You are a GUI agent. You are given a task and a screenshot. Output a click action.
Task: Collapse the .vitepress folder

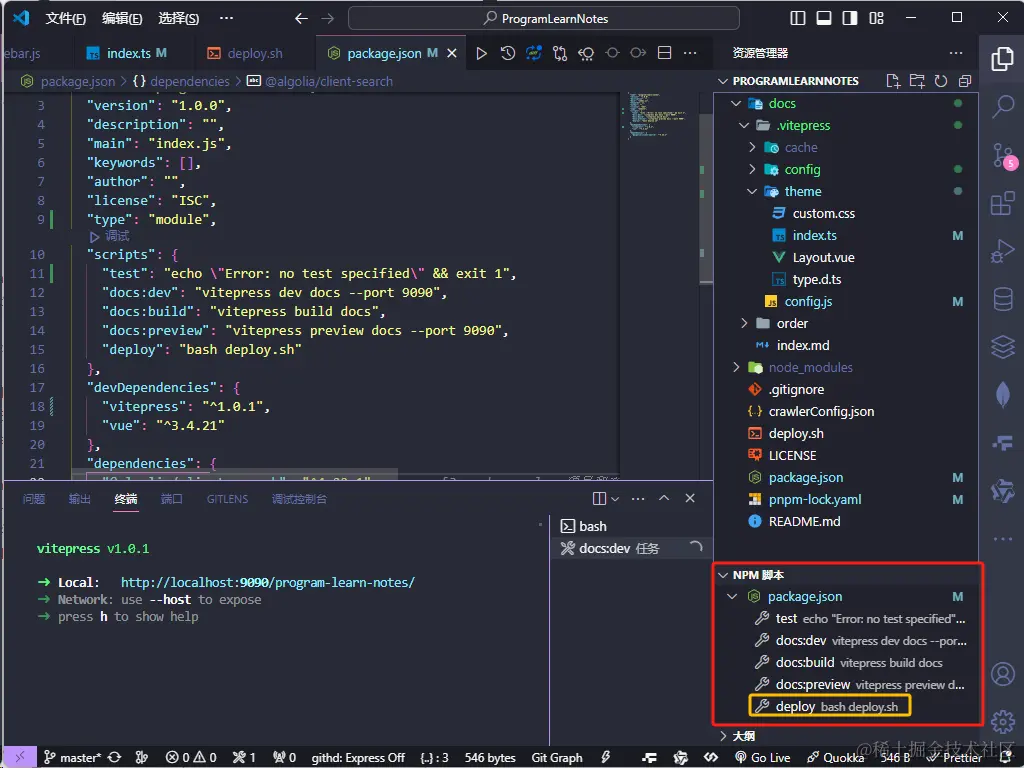click(744, 125)
